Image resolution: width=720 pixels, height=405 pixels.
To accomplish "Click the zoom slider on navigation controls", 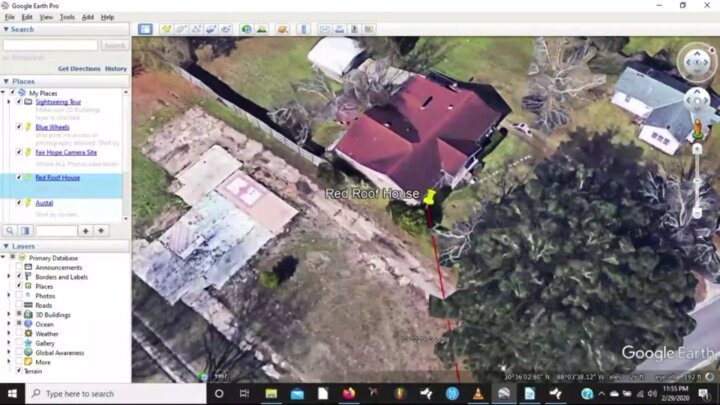I will (697, 181).
